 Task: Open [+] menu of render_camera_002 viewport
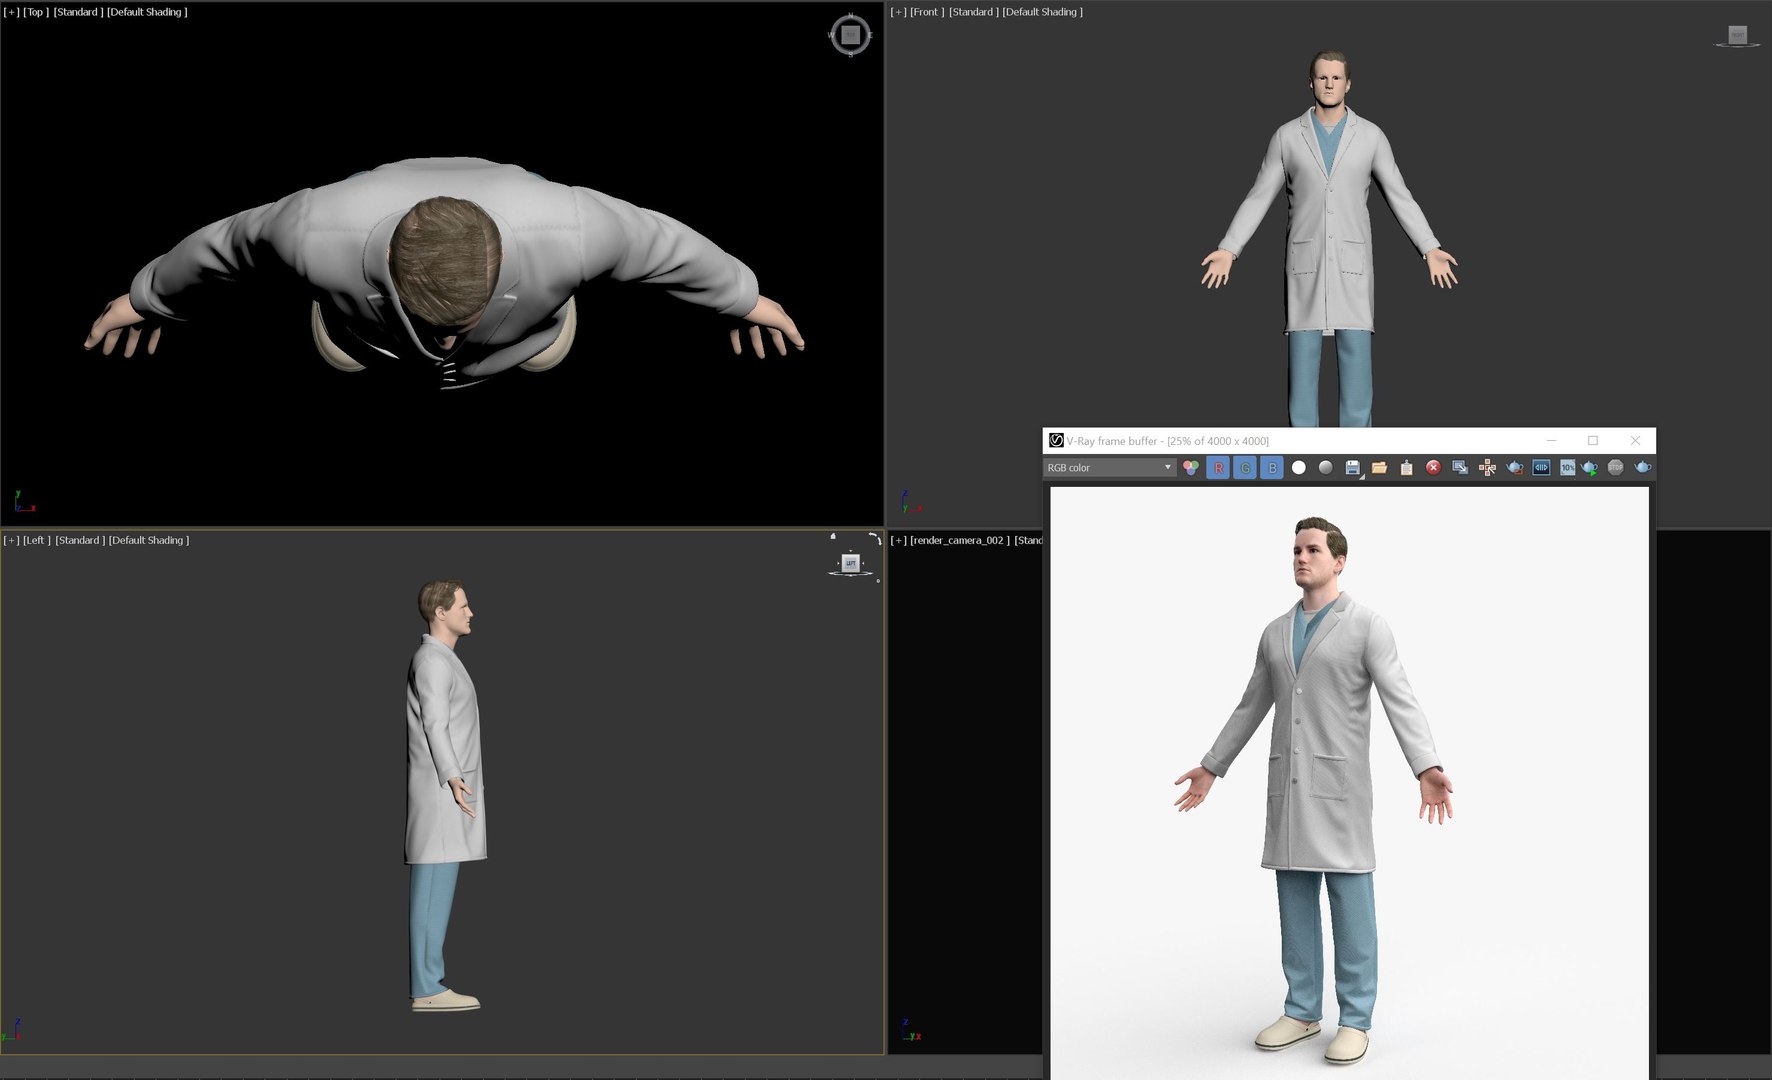898,540
